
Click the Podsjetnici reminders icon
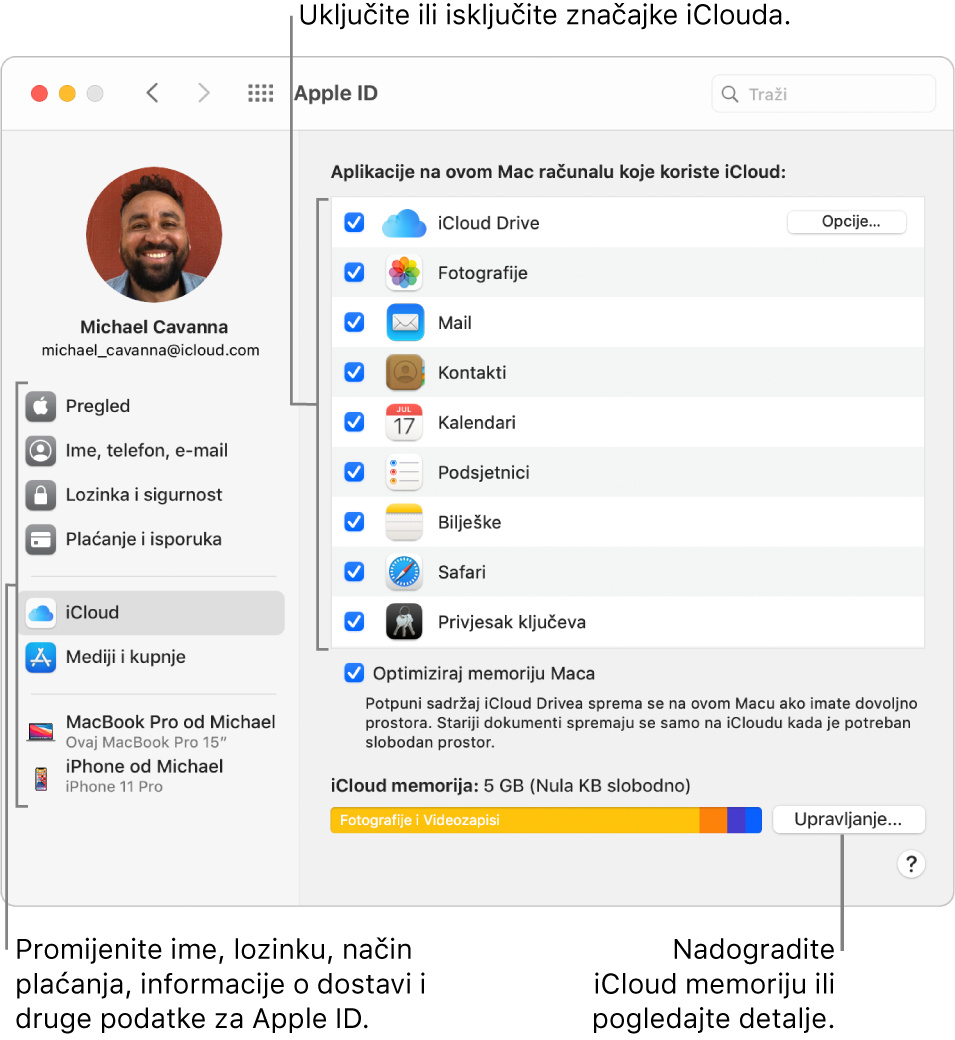point(404,472)
